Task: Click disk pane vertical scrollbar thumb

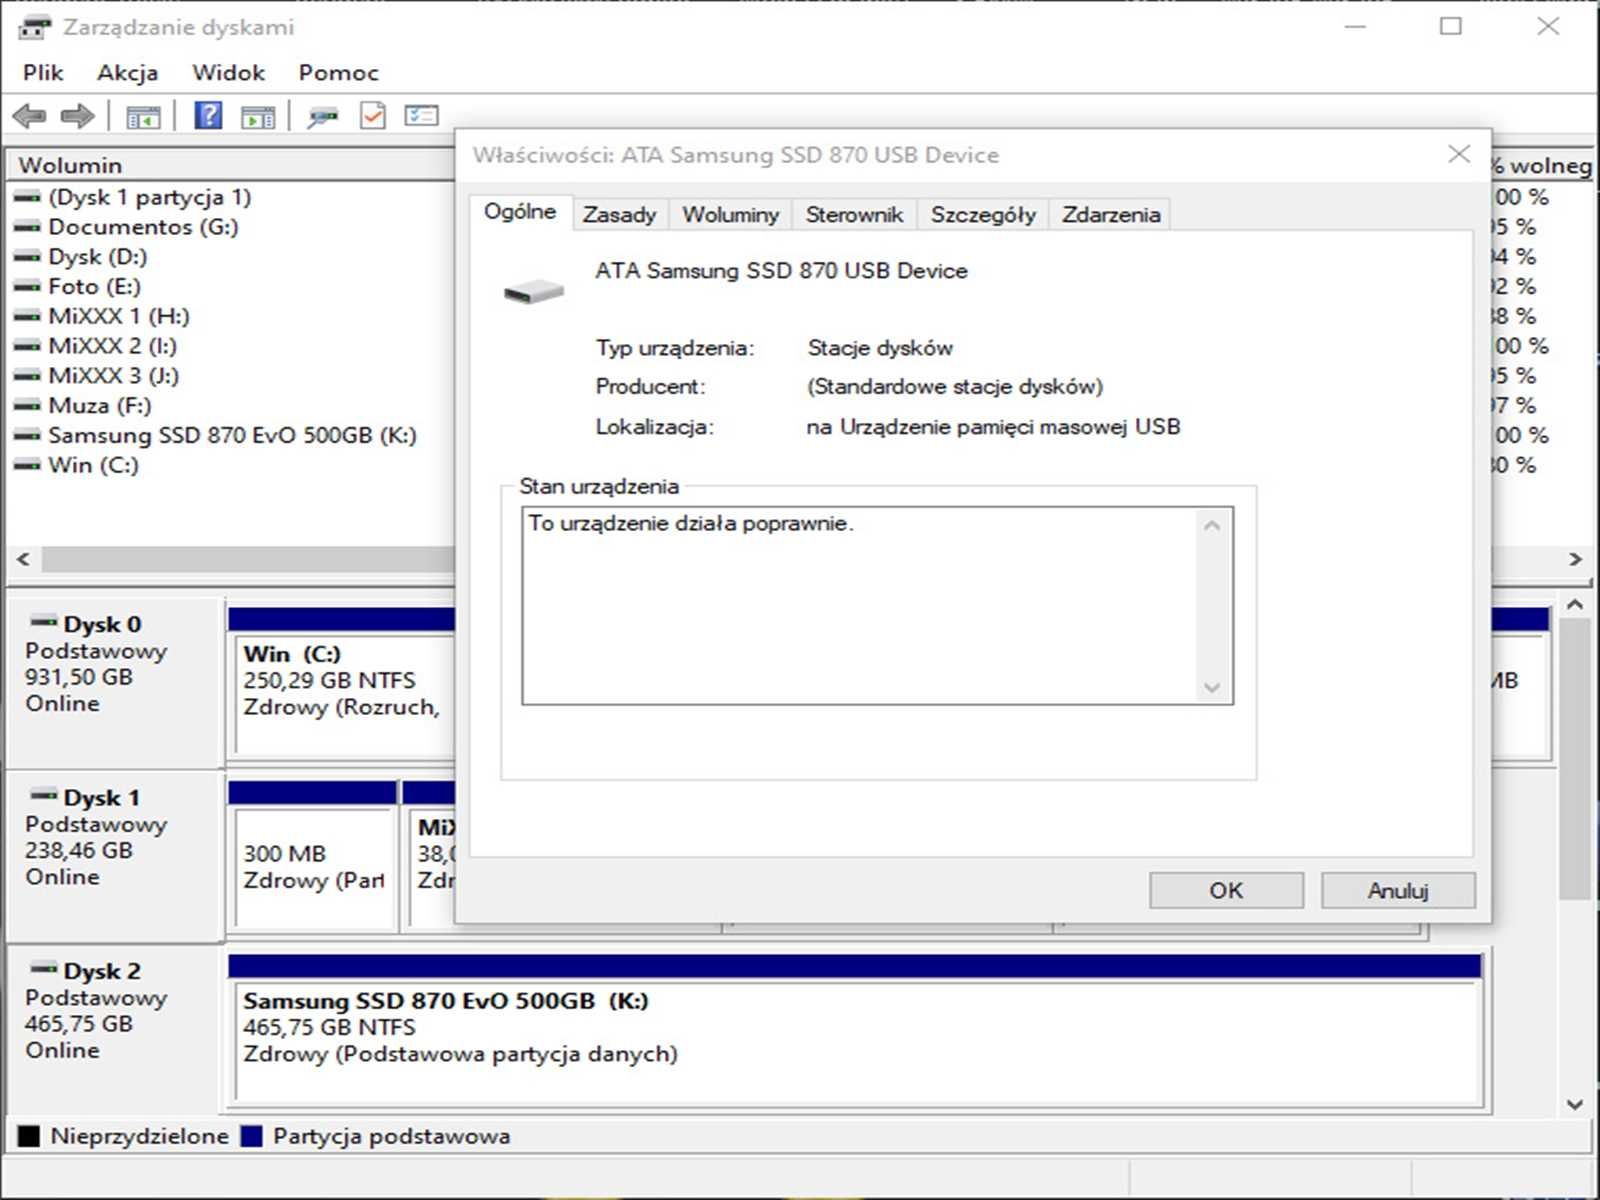Action: tap(1575, 758)
